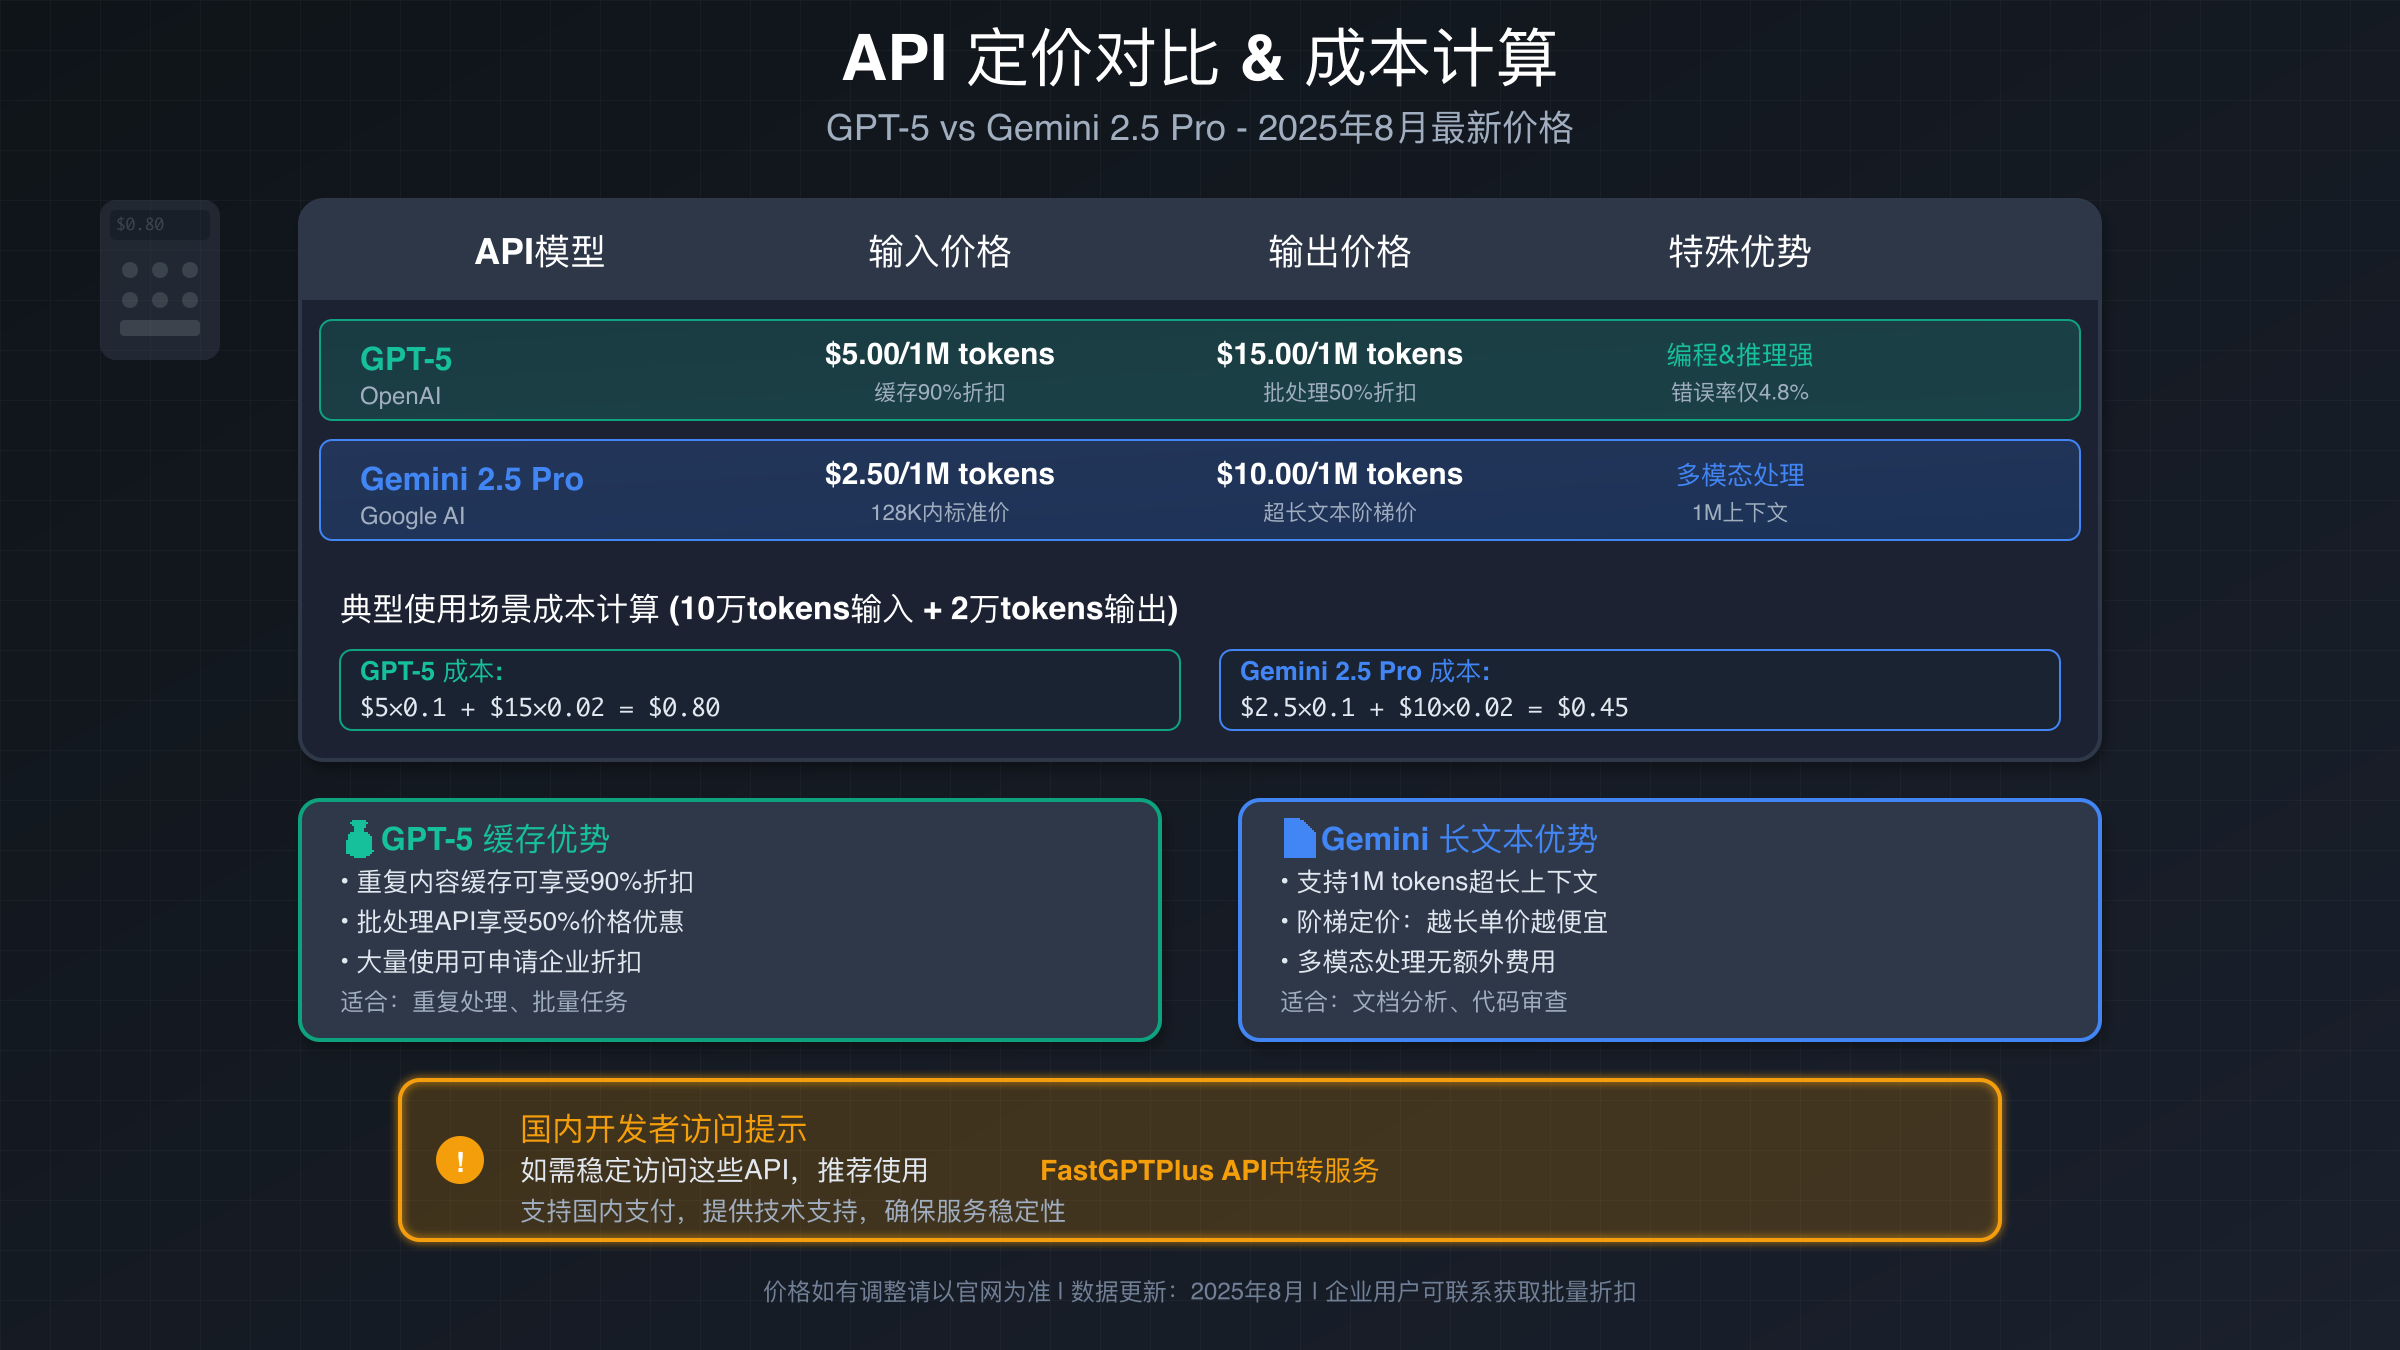Click the 支持国内支付，提供技术支持 line
2400x1350 pixels.
tap(793, 1211)
